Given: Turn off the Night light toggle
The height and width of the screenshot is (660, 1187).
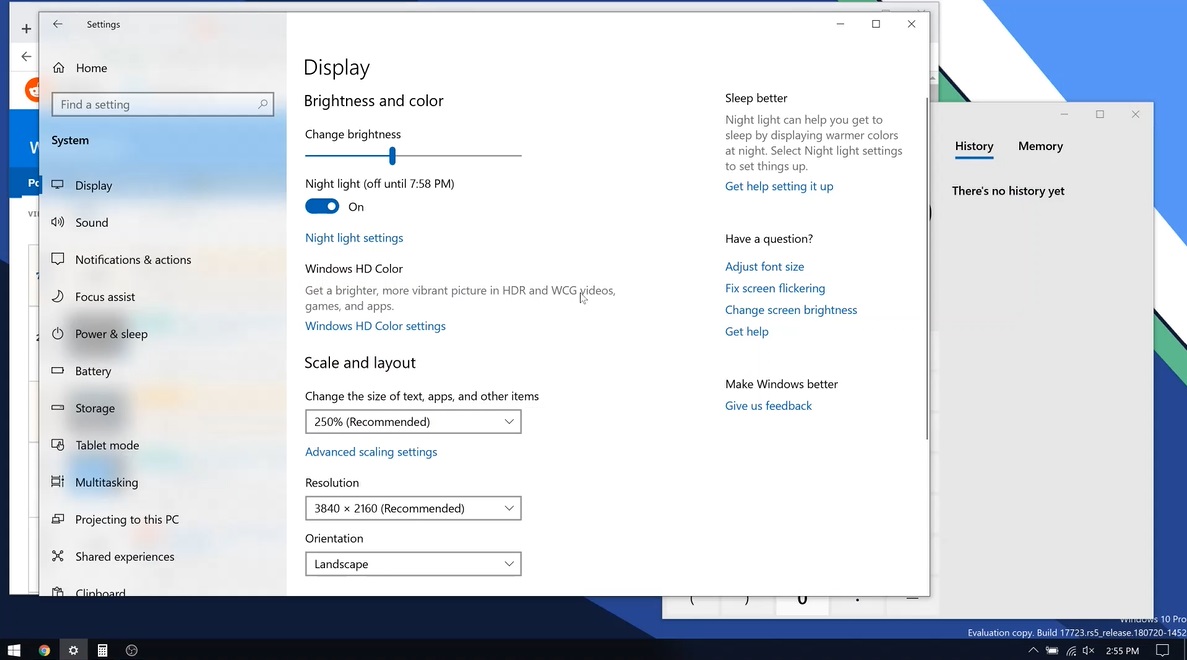Looking at the screenshot, I should [322, 207].
